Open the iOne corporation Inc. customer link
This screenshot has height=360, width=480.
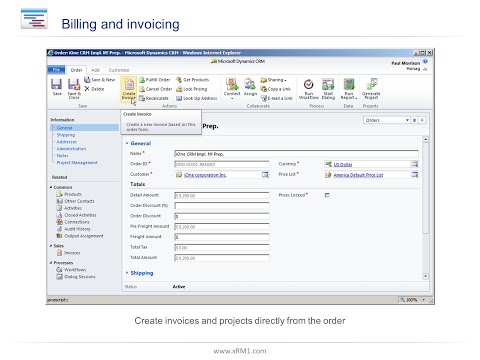click(205, 175)
